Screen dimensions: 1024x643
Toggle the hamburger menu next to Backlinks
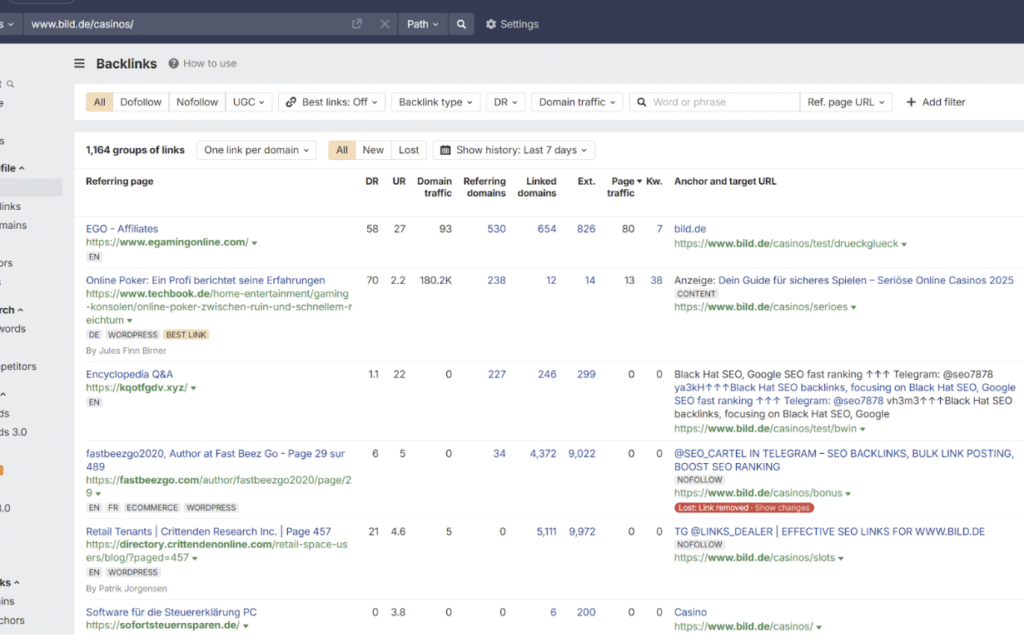[x=79, y=63]
